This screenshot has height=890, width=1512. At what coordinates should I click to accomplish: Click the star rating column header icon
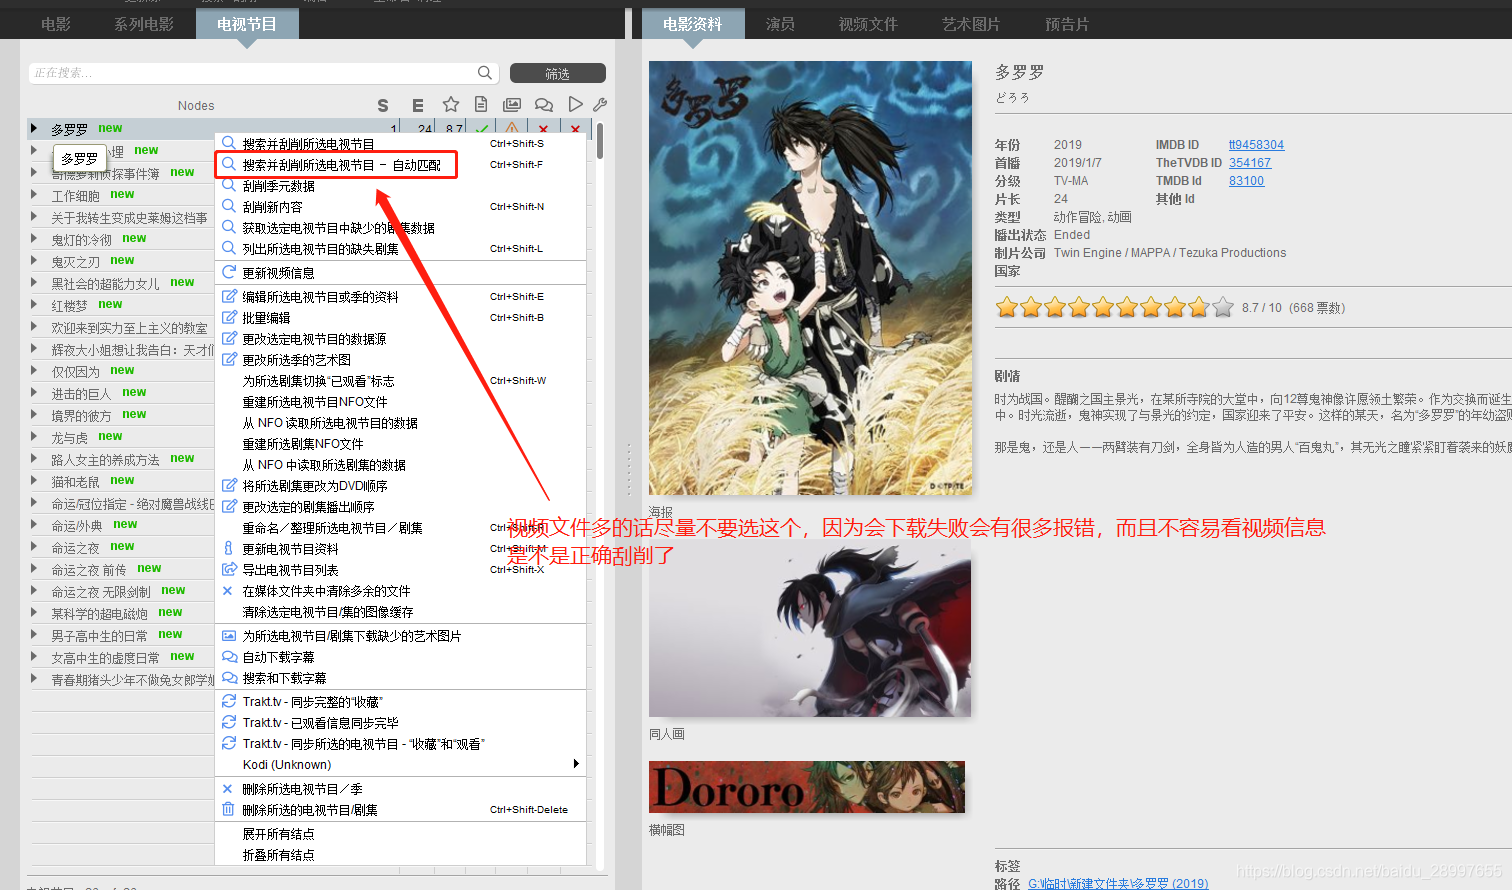[x=451, y=104]
